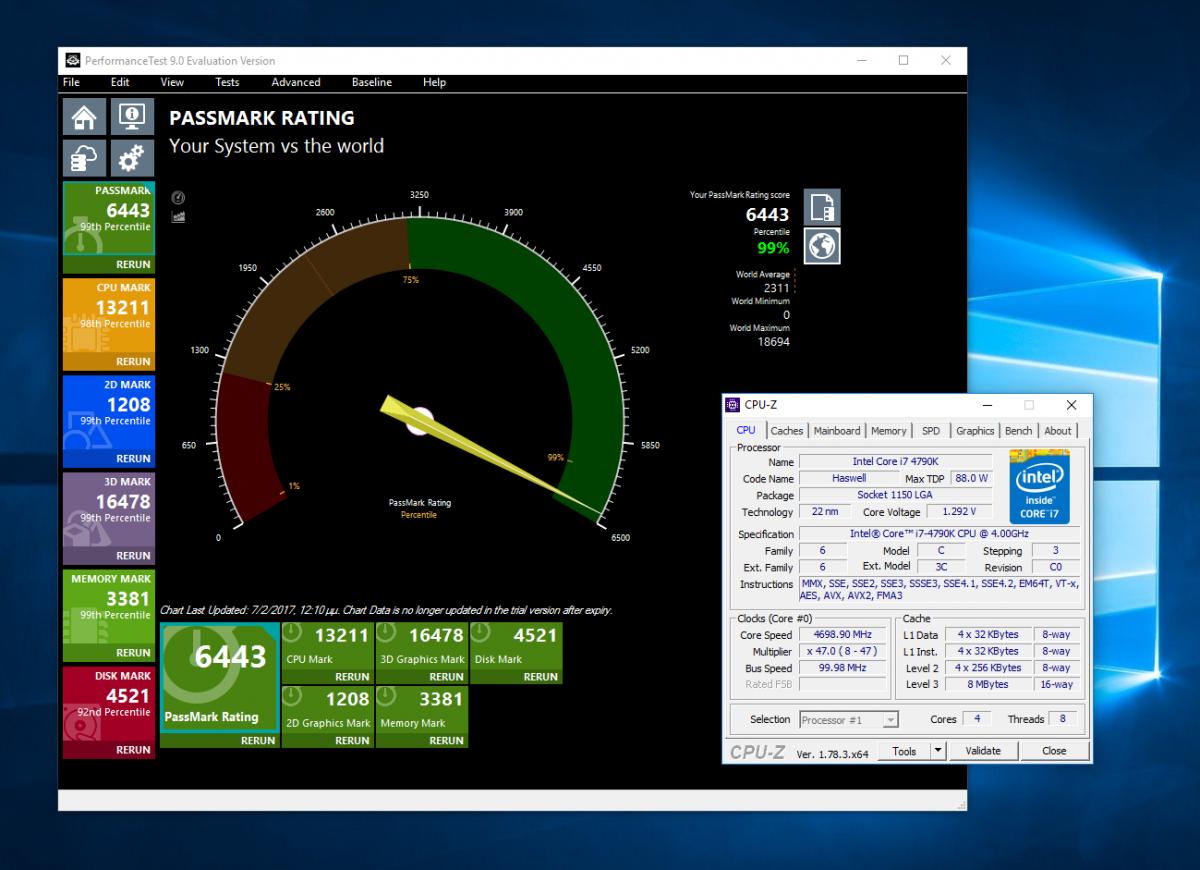The width and height of the screenshot is (1200, 870).
Task: Select the CPU tab in CPU-Z
Action: (746, 430)
